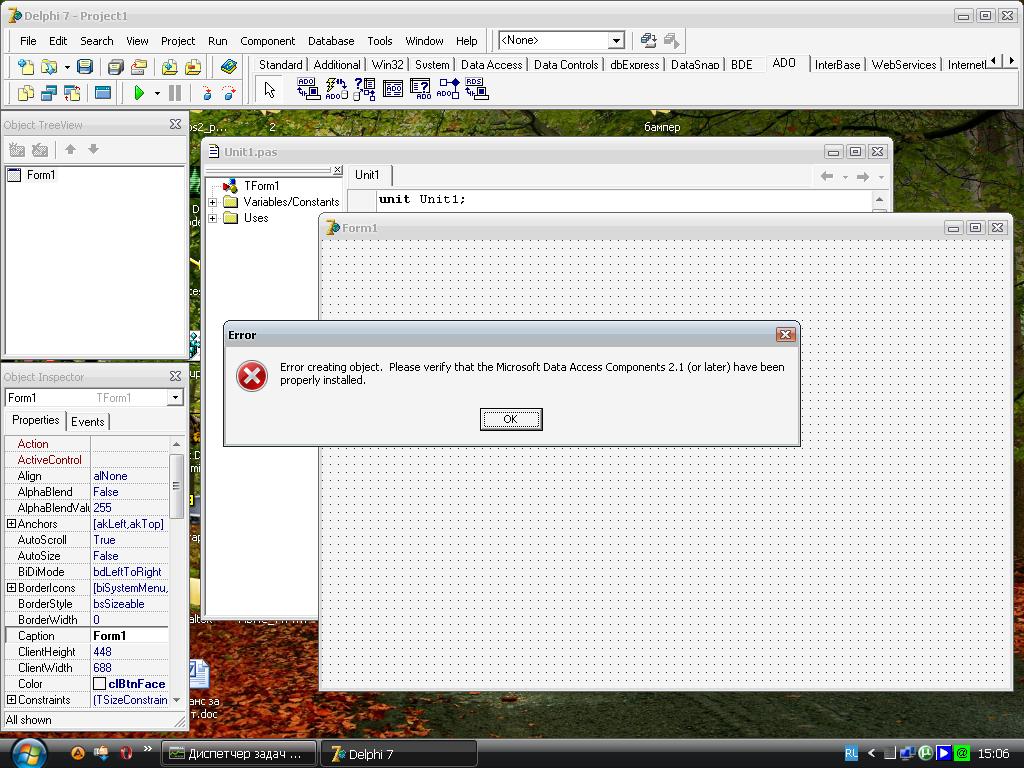Click the Step Over debug icon
Viewport: 1024px width, 768px height.
click(229, 93)
